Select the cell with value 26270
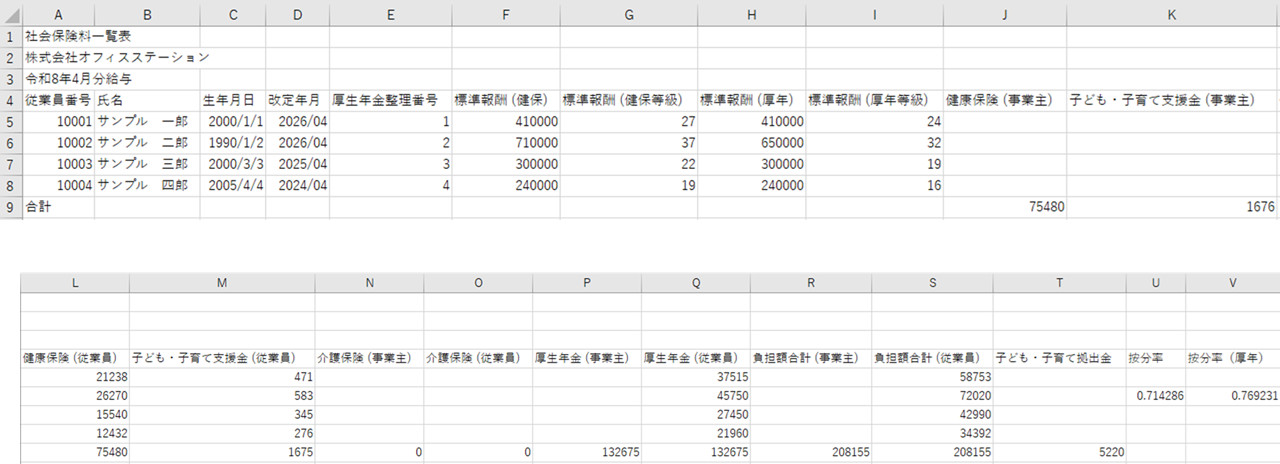 76,396
